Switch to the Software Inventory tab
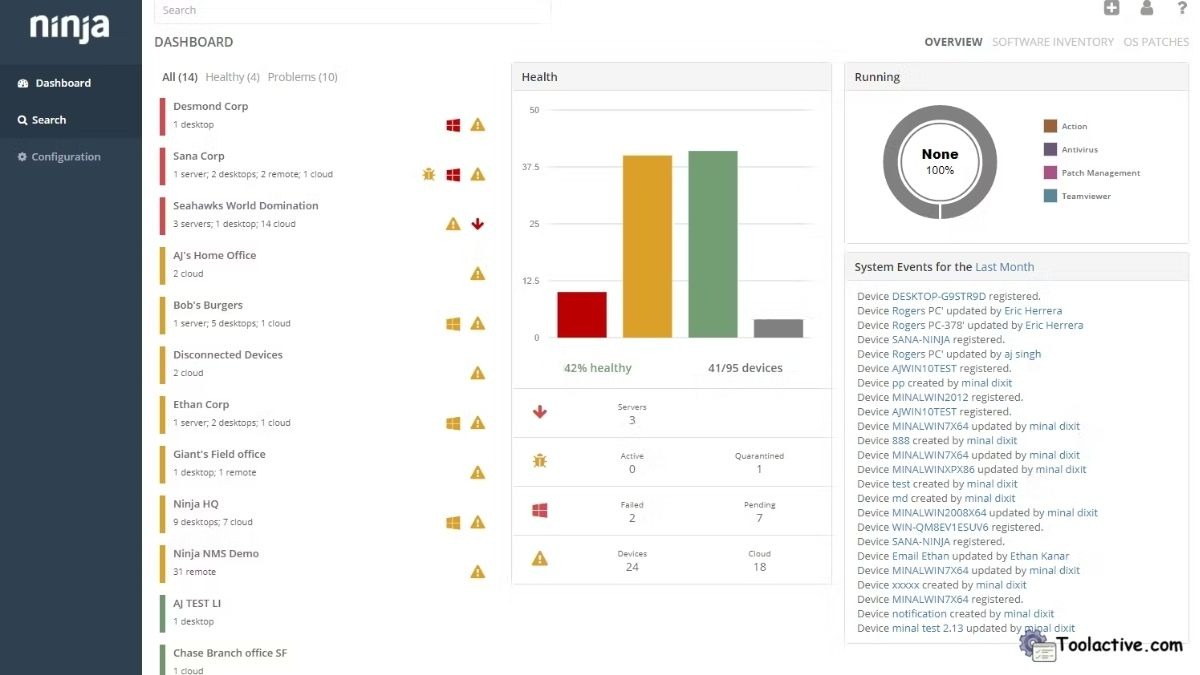Screen dimensions: 1200x675 [x=1052, y=42]
